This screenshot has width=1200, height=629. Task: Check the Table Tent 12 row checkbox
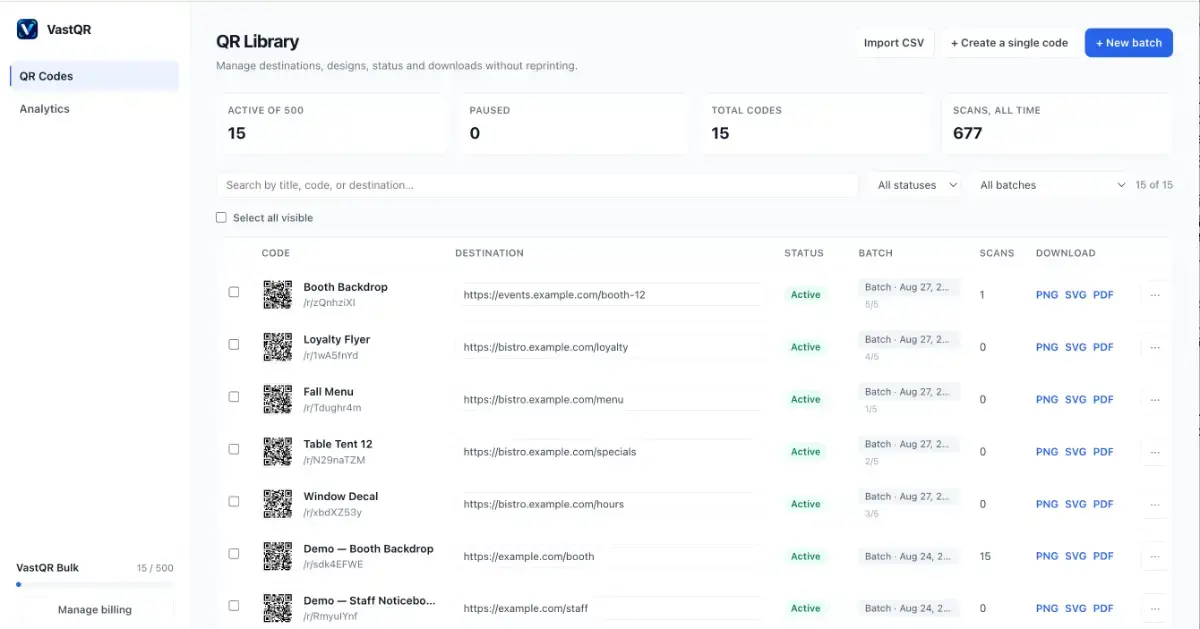(234, 449)
